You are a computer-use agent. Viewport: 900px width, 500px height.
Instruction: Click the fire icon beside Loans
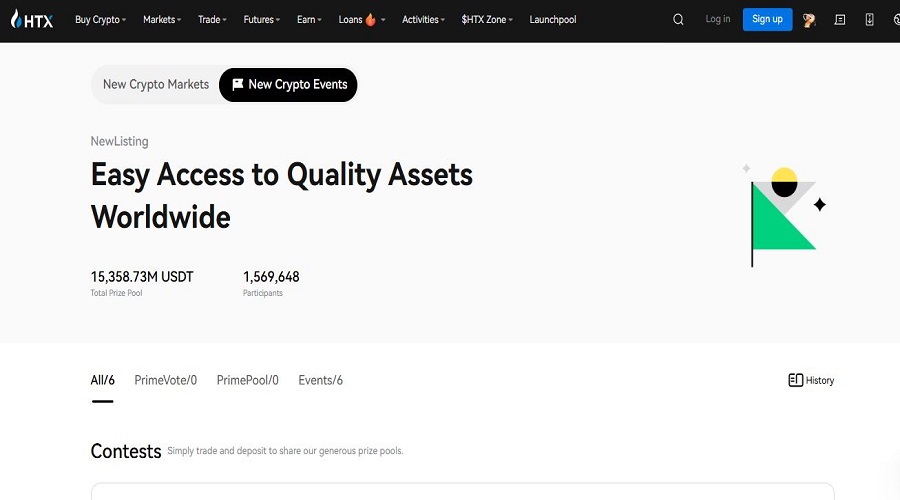(371, 19)
